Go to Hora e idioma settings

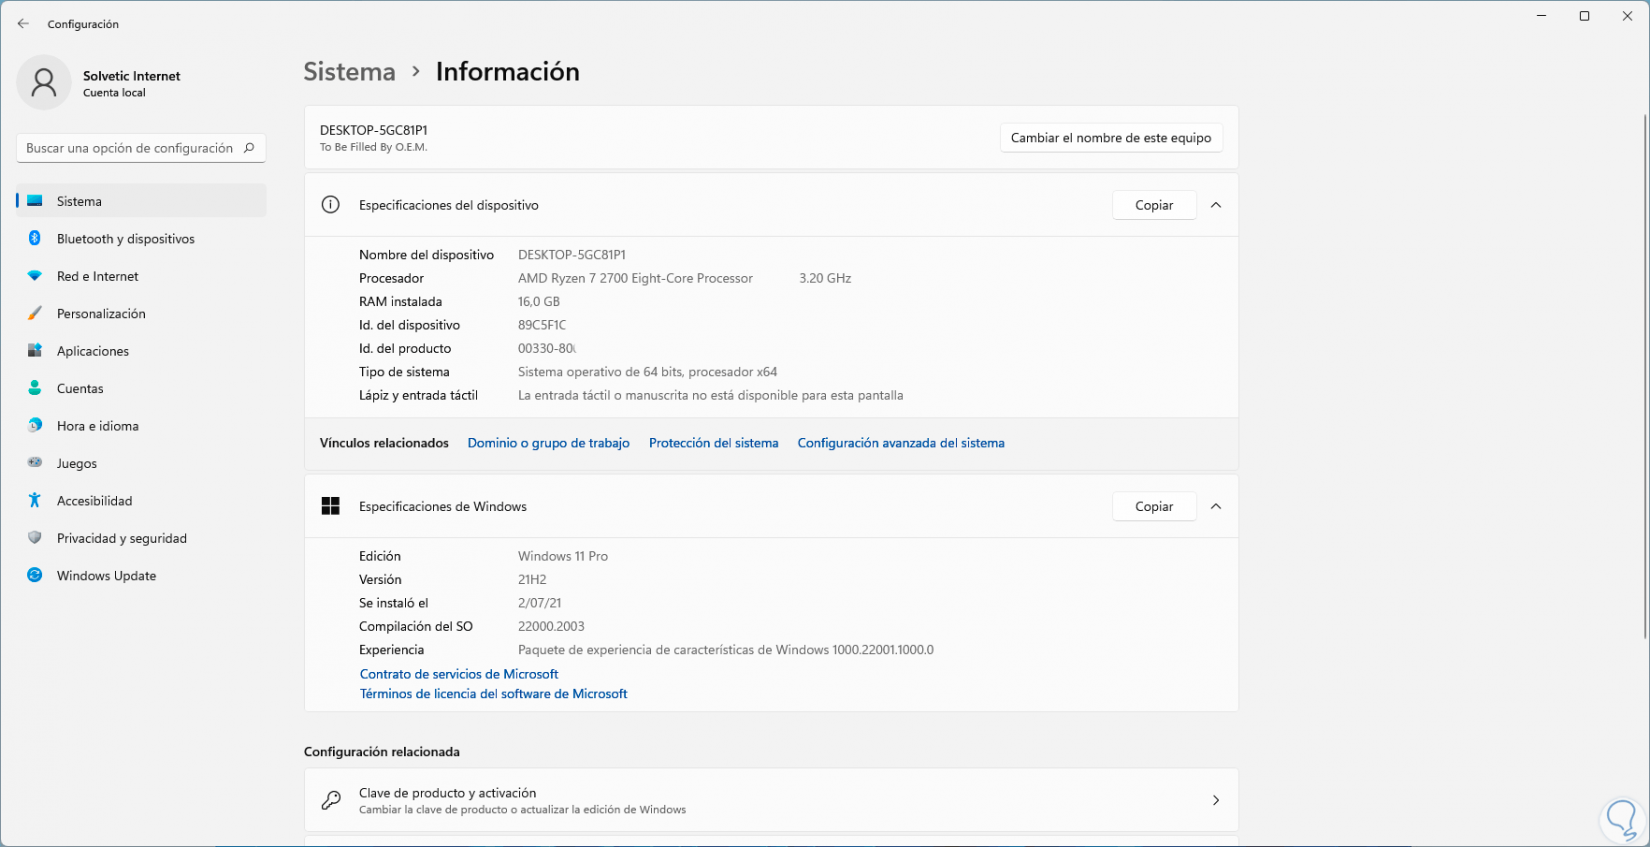tap(97, 426)
